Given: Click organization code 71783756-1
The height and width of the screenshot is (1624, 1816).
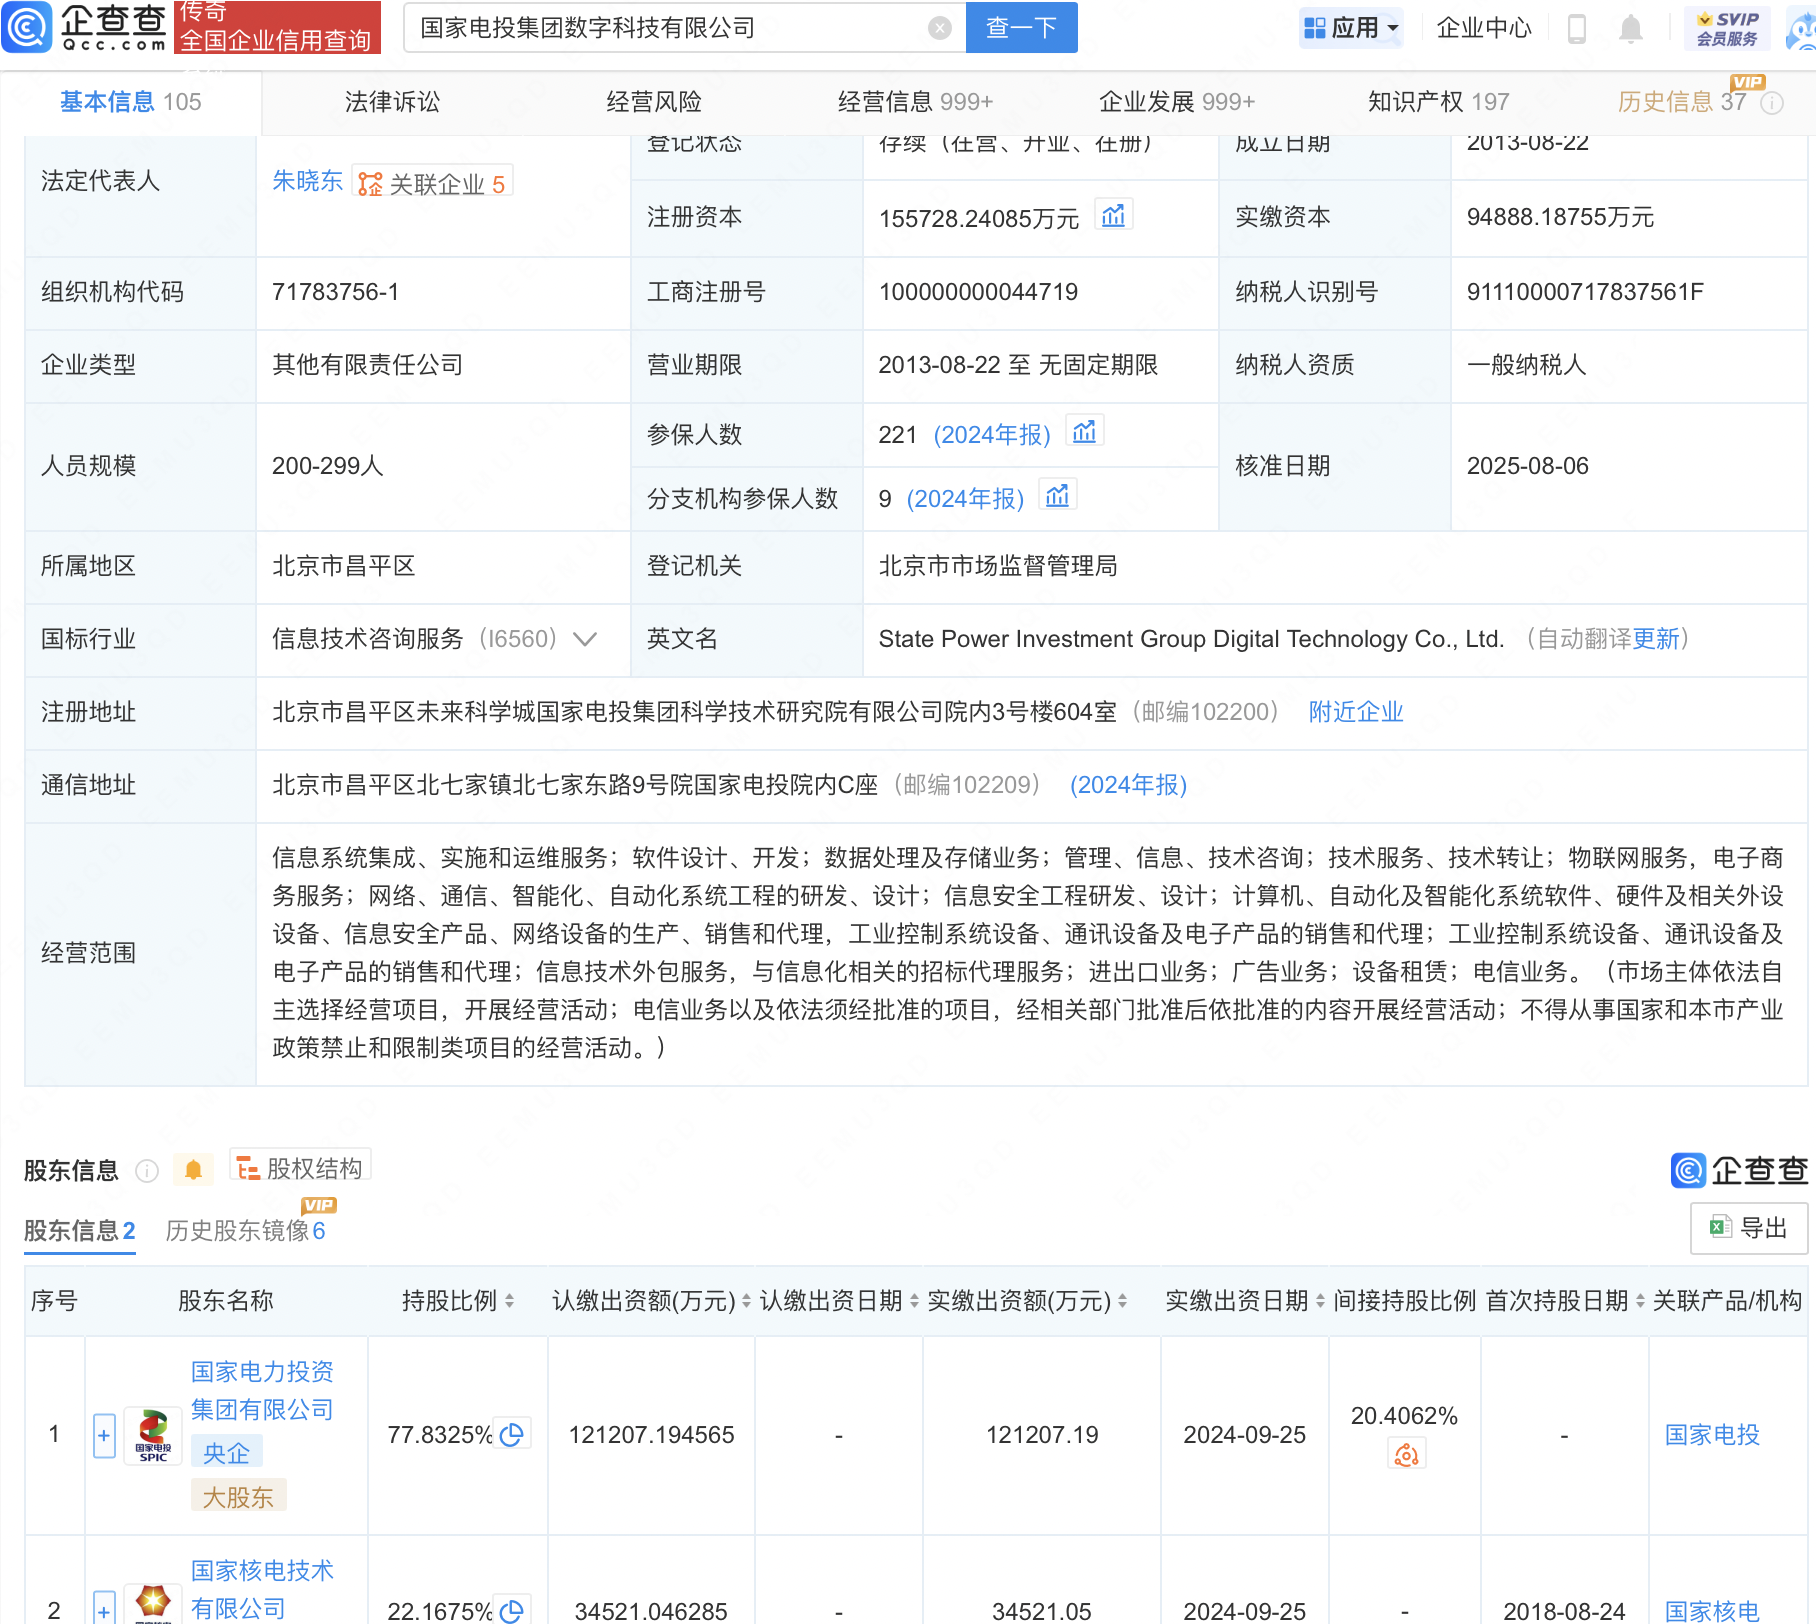Looking at the screenshot, I should point(335,292).
